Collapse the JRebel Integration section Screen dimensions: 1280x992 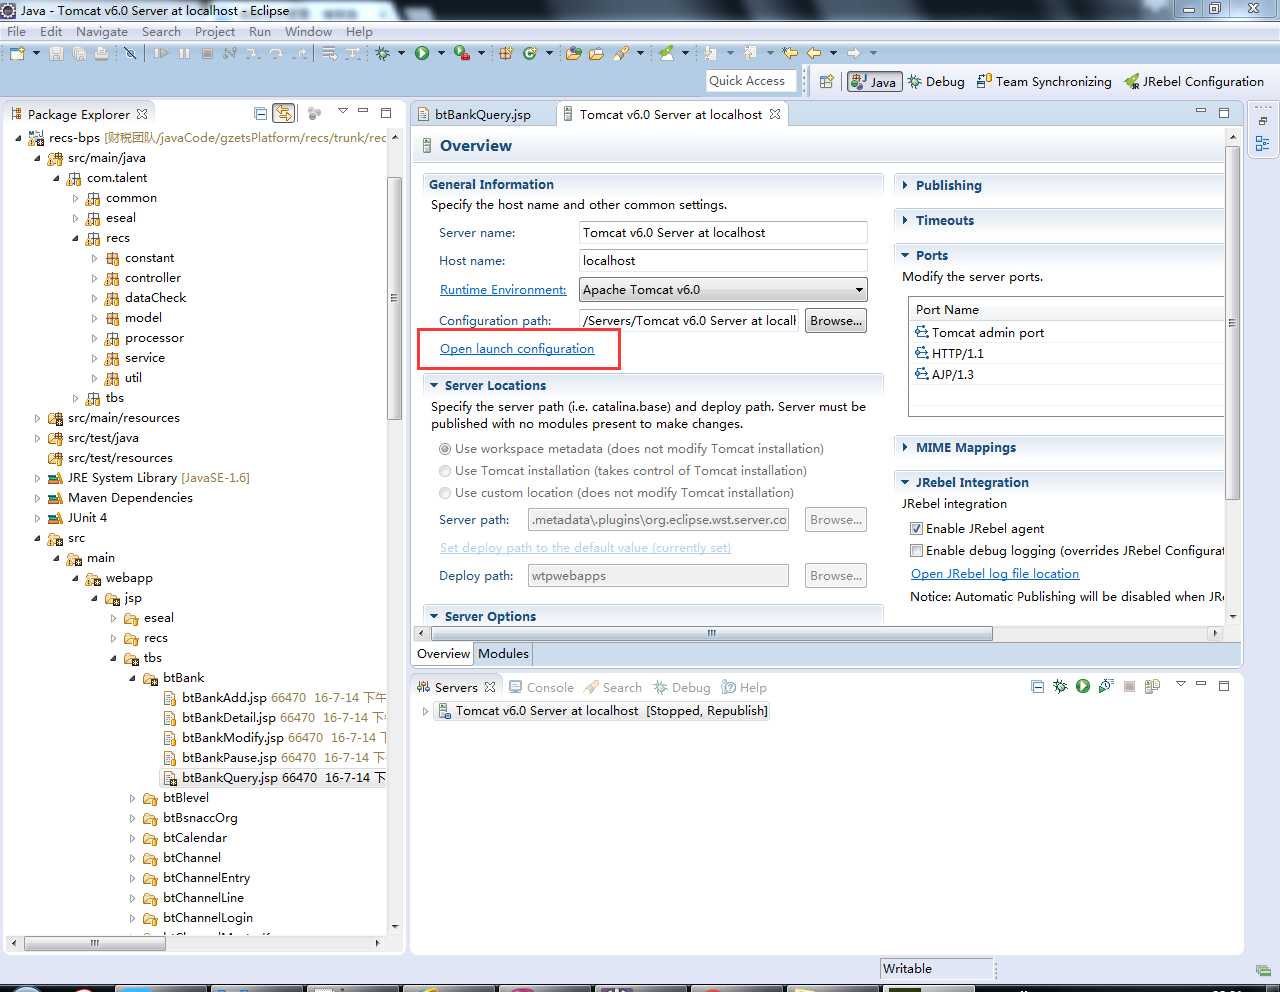(905, 483)
